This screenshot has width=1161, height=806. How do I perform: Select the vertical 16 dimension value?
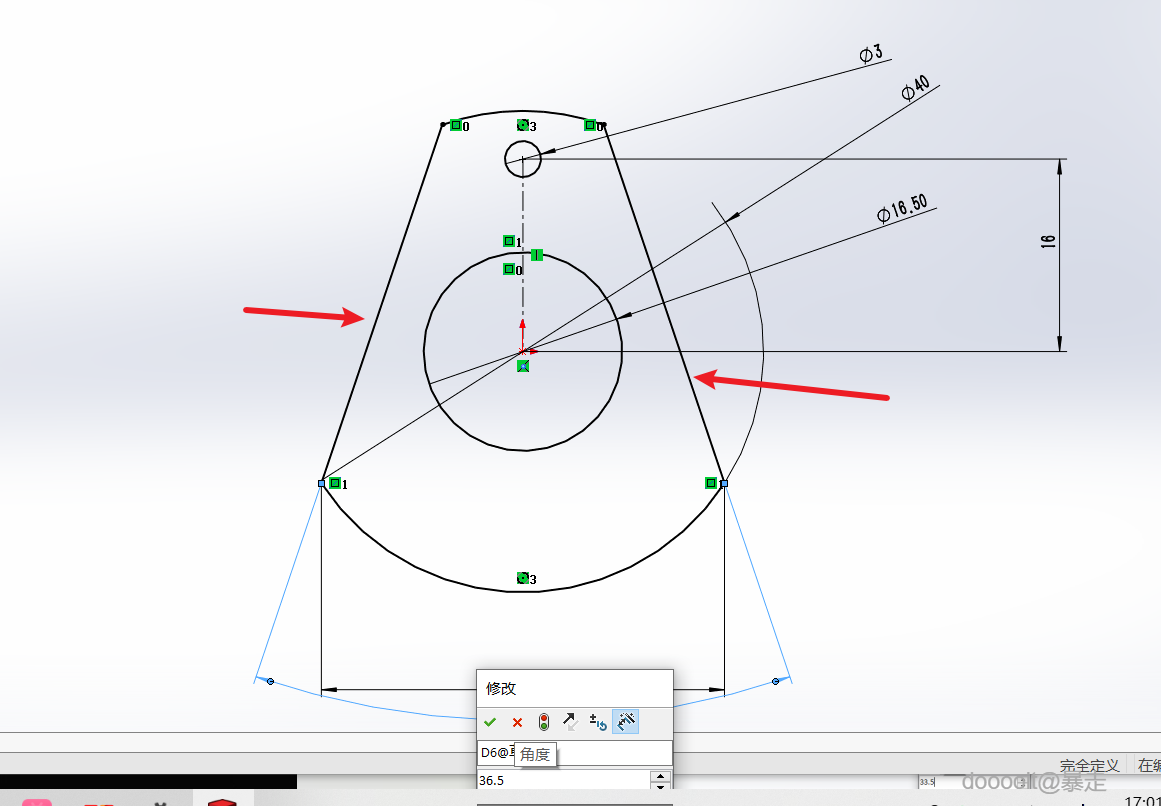pos(1048,241)
